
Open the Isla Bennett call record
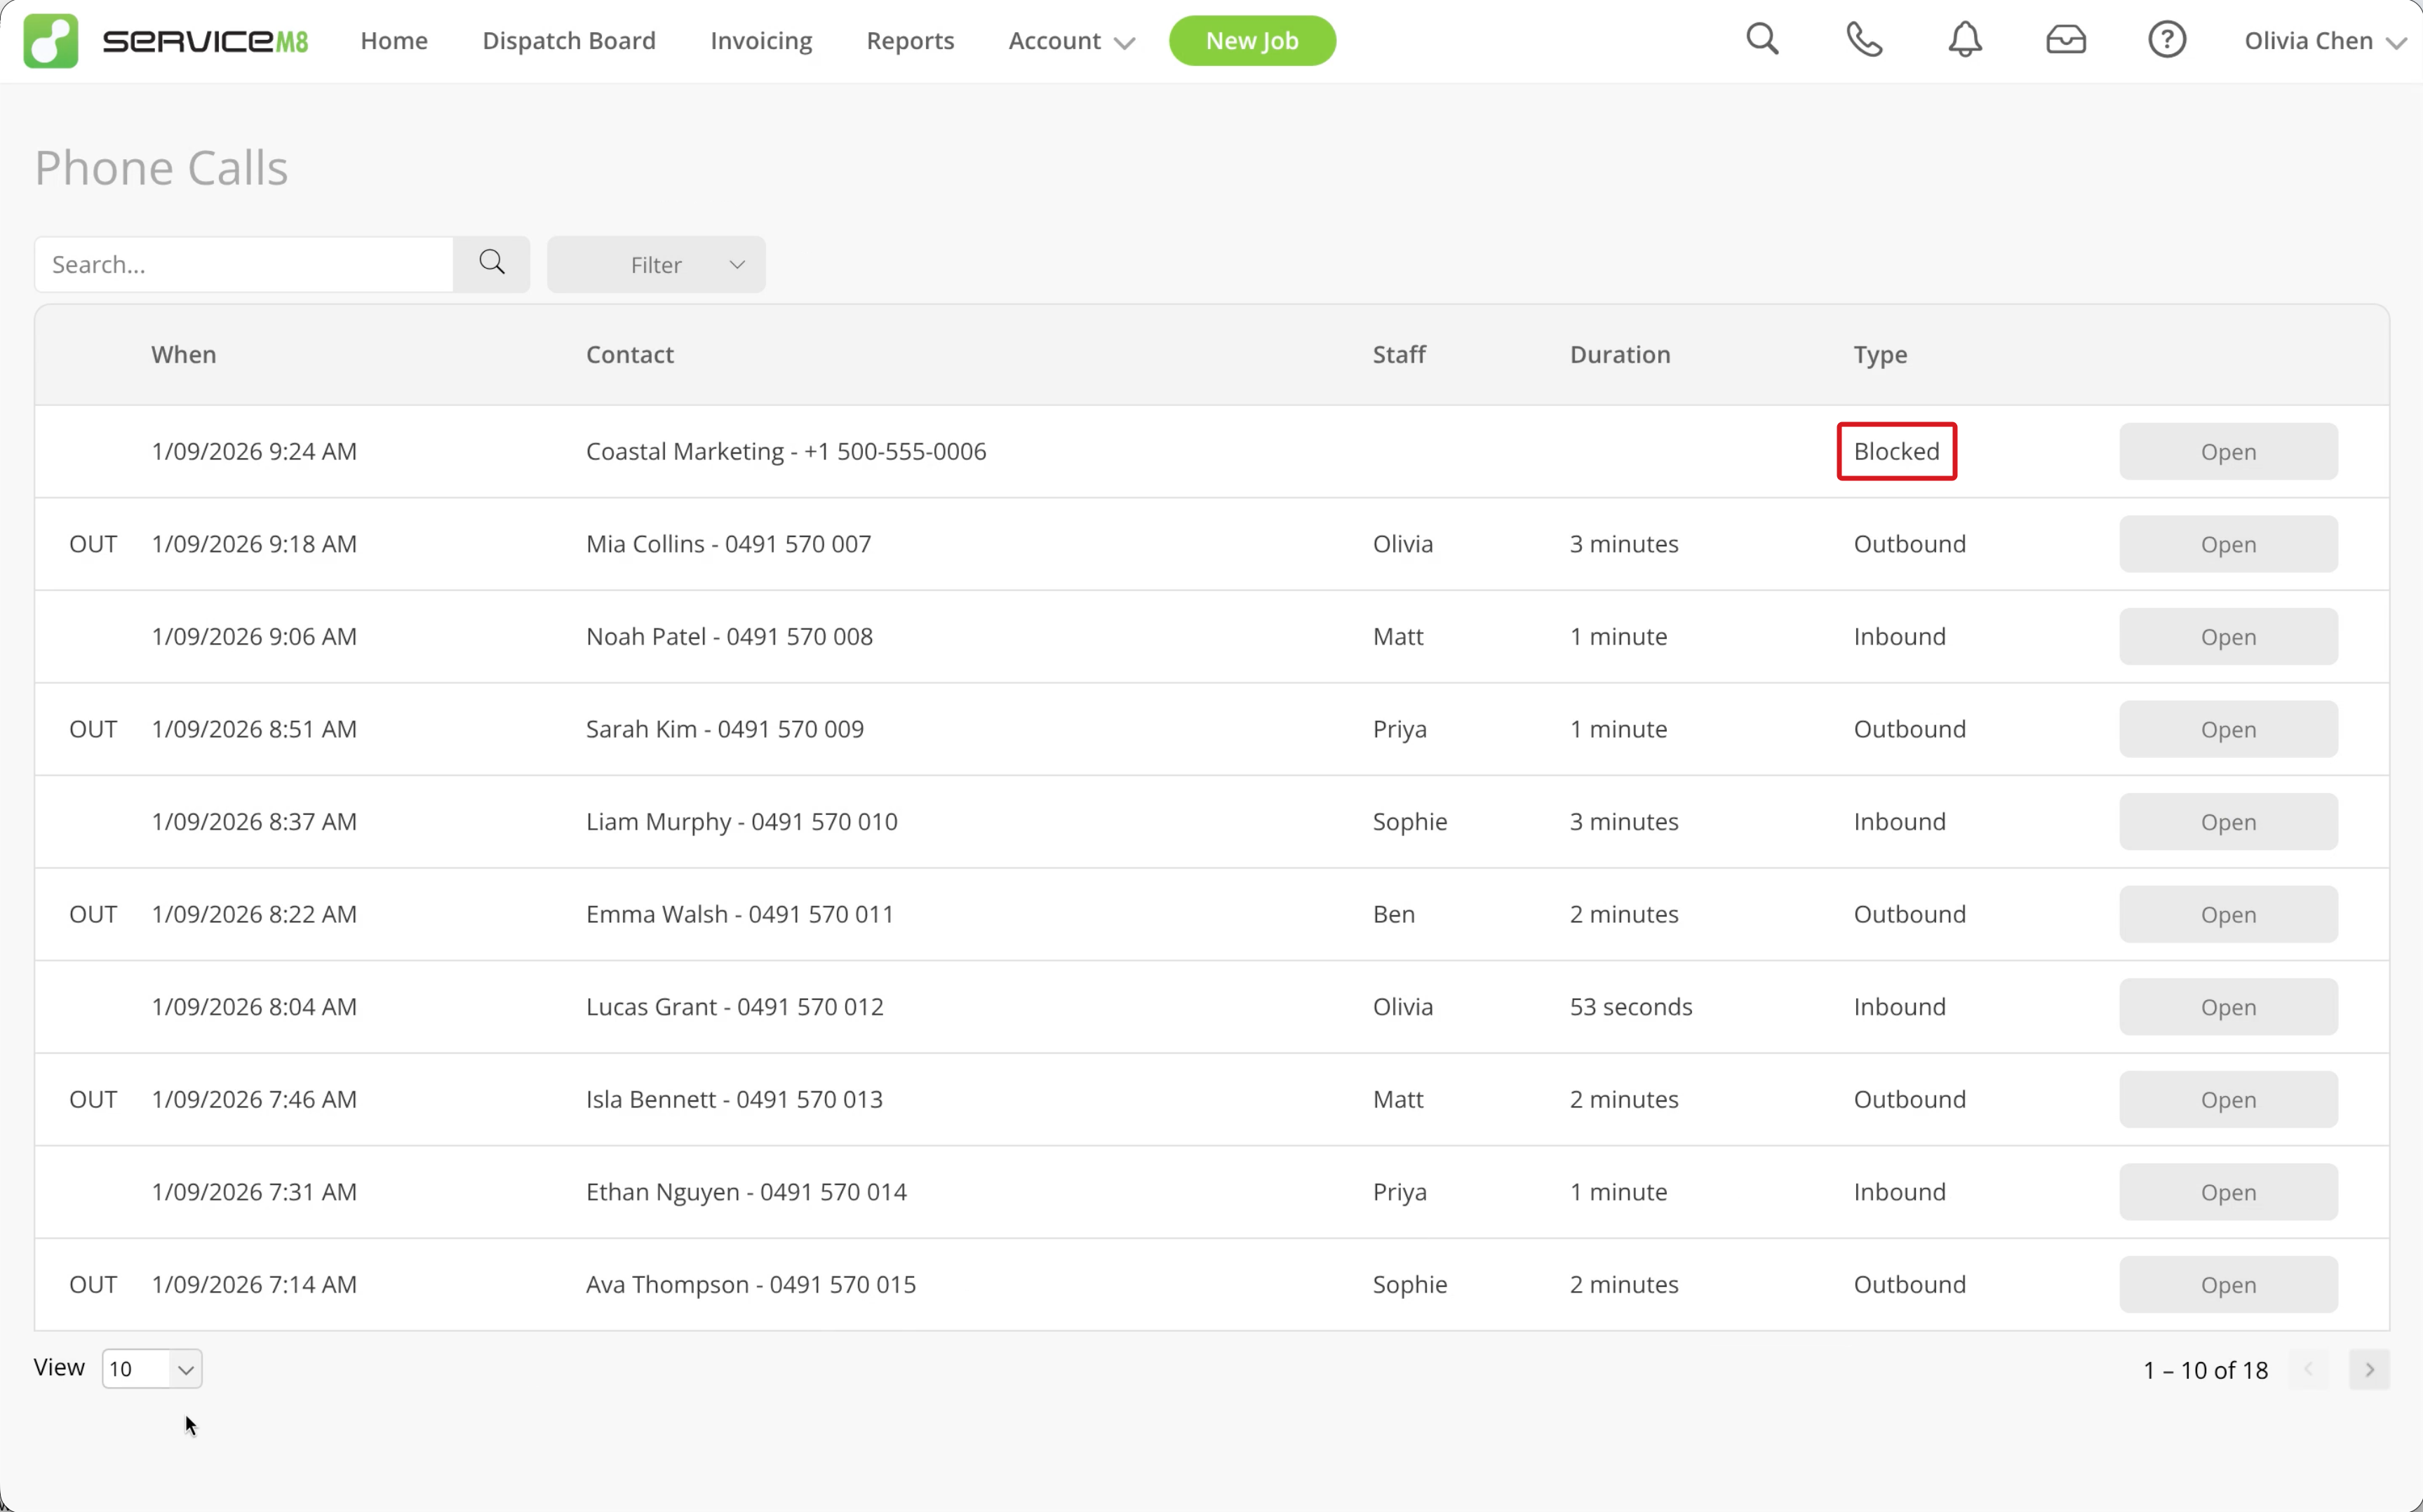[2228, 1099]
